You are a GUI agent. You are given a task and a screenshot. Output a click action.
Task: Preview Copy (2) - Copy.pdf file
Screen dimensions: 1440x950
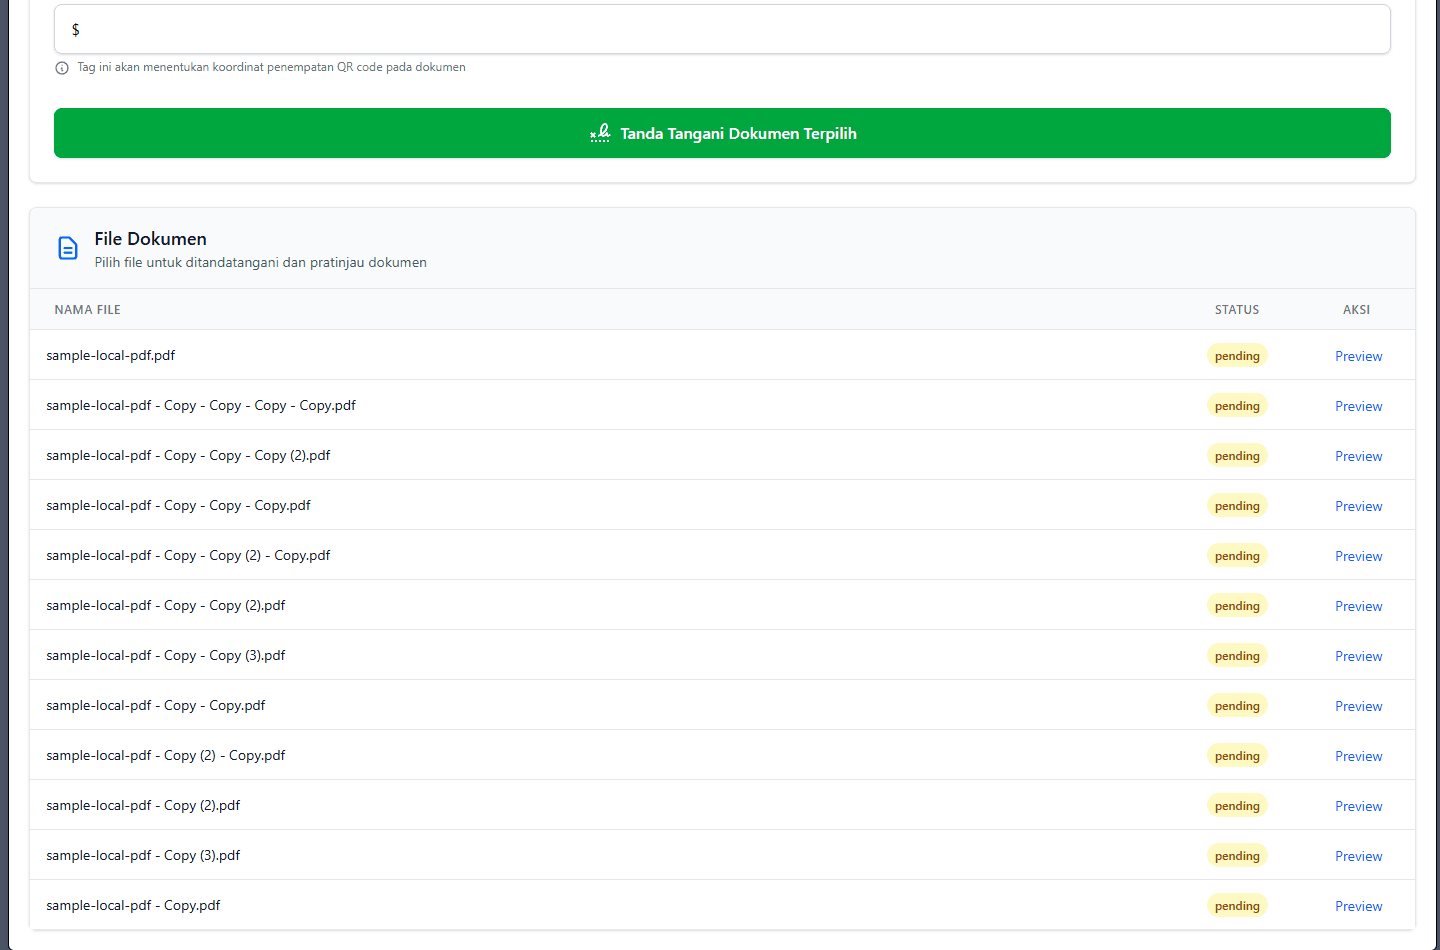(x=1358, y=756)
